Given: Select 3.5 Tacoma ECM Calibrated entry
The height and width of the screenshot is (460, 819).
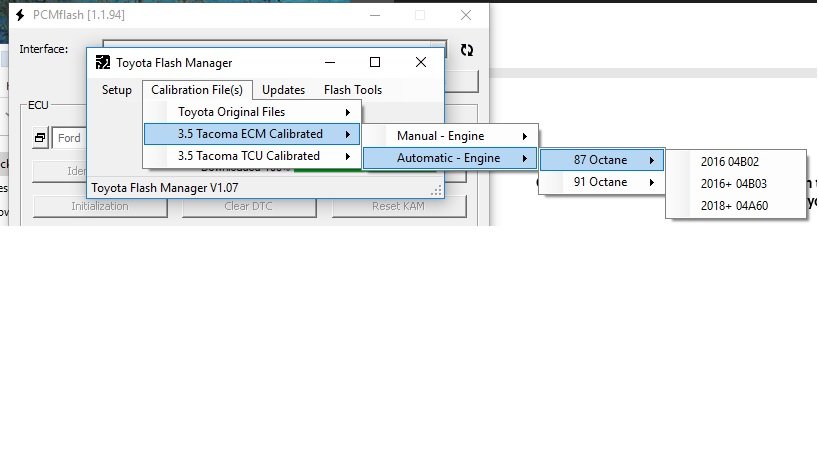Looking at the screenshot, I should [252, 134].
